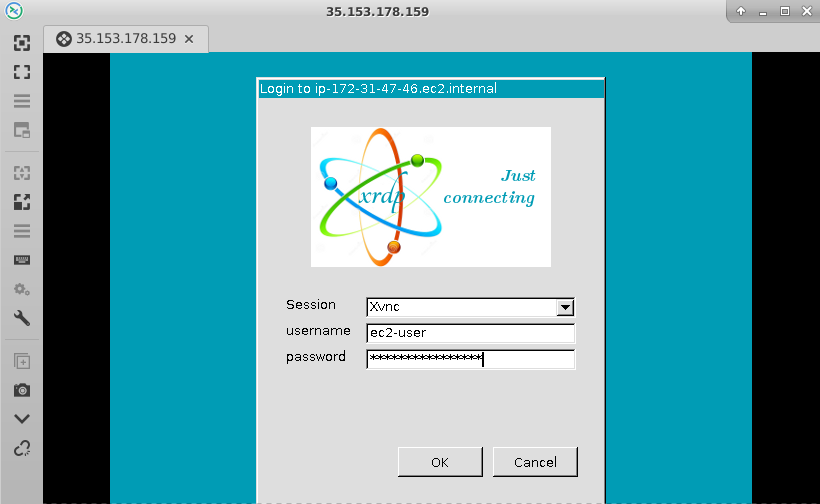Open connection preferences gears icon
Viewport: 820px width, 504px height.
click(x=21, y=289)
